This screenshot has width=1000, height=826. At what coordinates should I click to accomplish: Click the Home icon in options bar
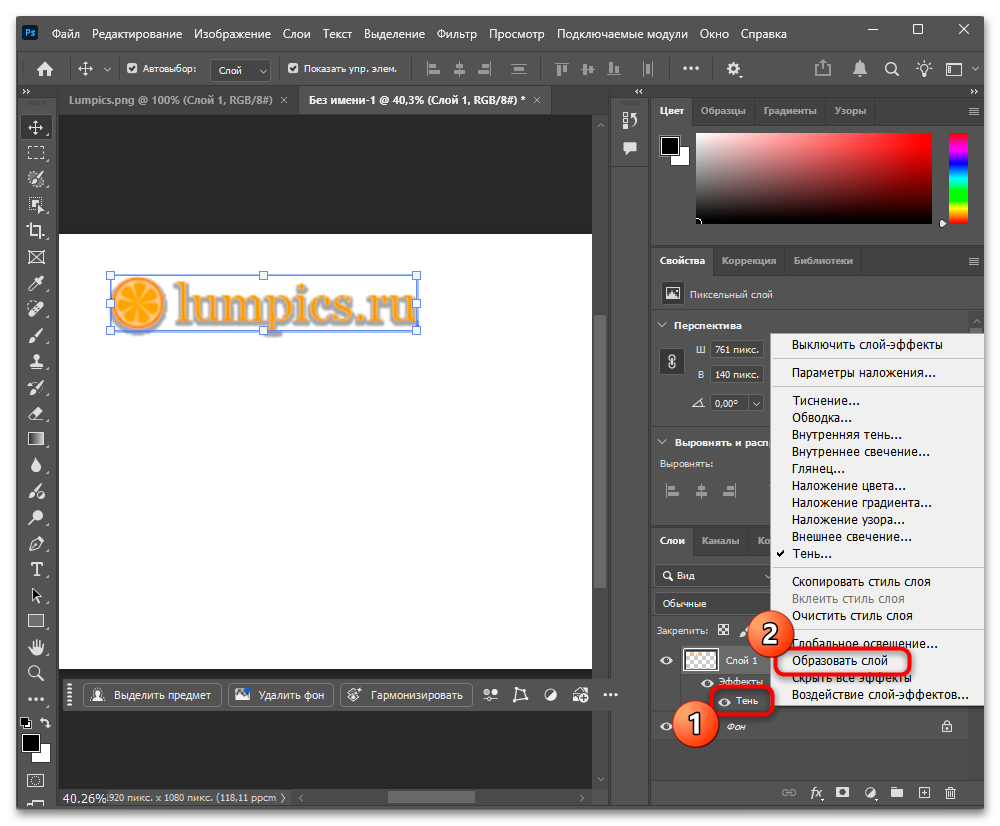pos(45,69)
